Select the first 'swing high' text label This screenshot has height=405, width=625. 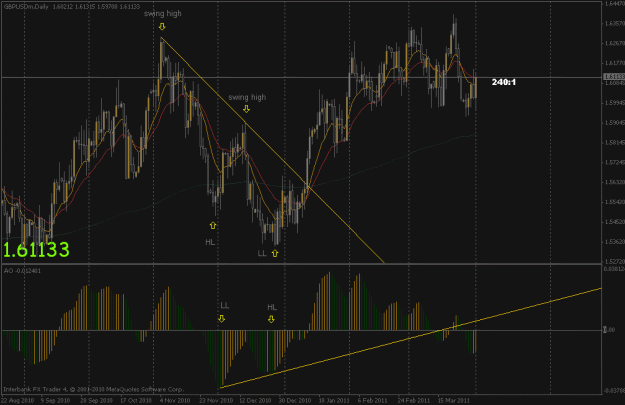coord(163,14)
